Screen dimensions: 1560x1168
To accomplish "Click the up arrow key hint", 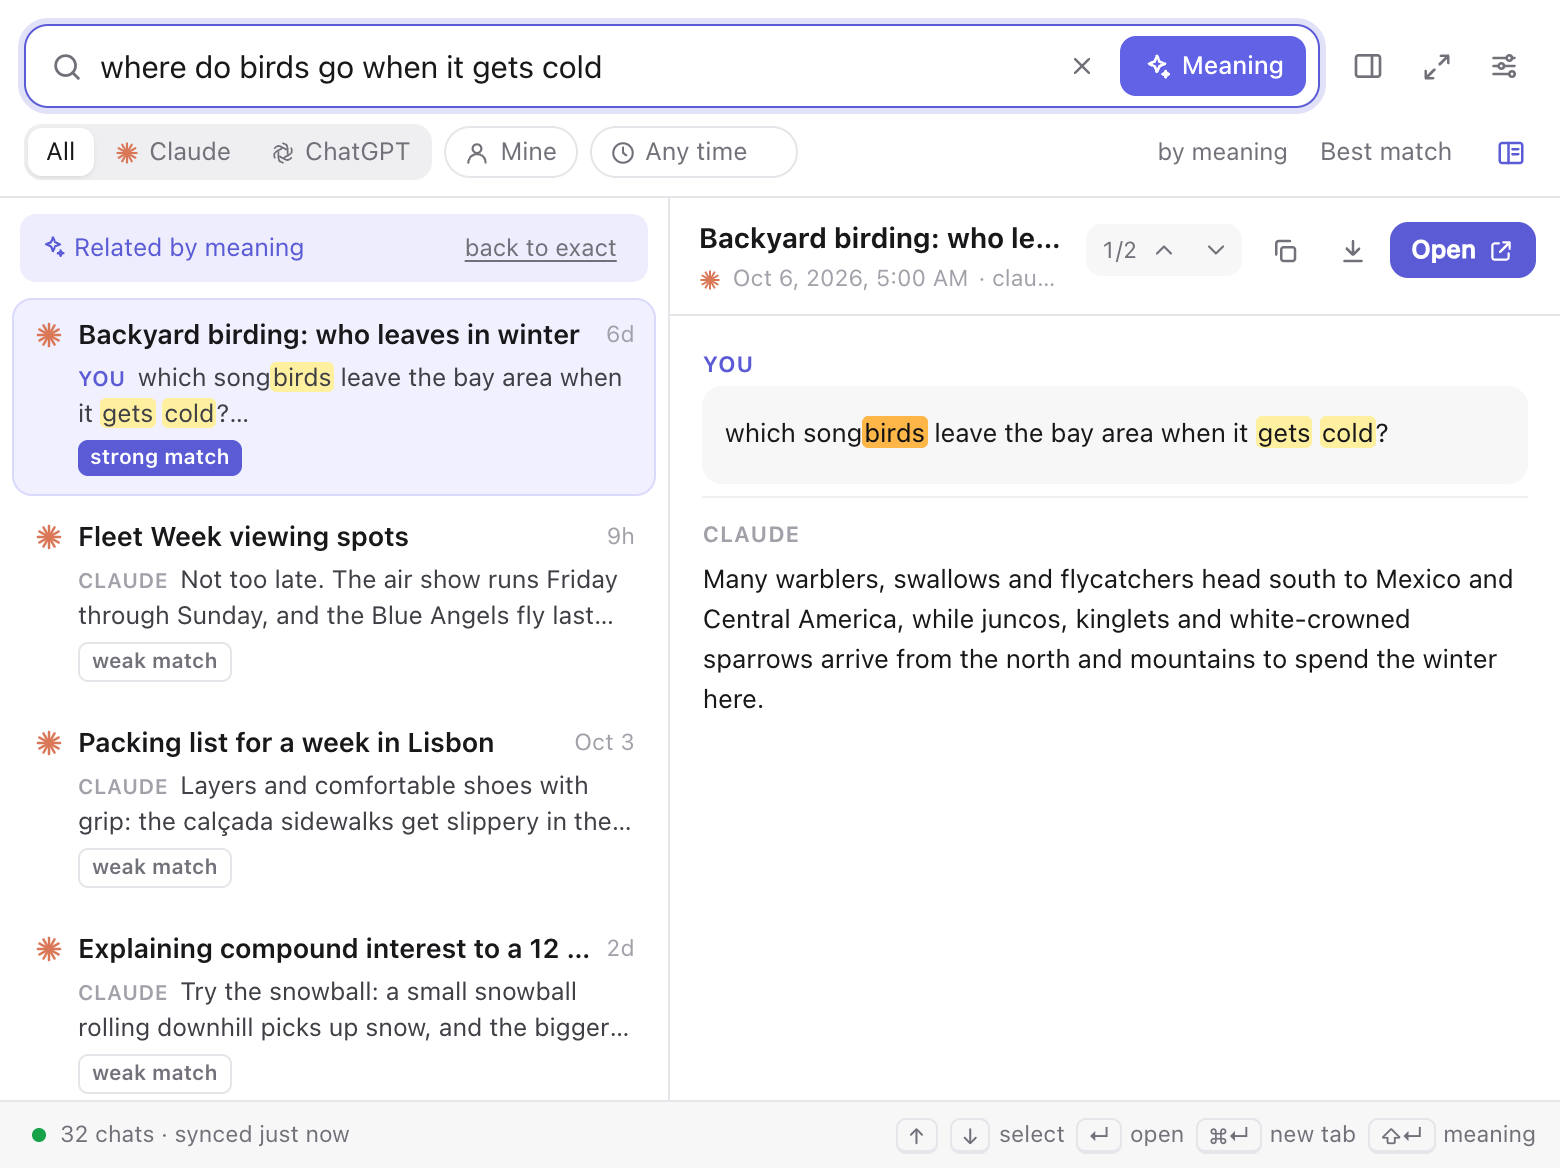I will tap(917, 1135).
